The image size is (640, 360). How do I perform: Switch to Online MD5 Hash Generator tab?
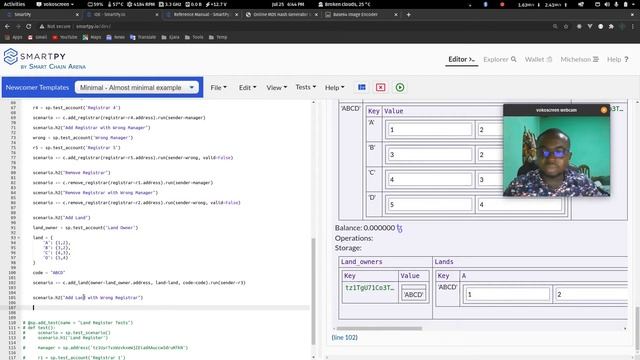[281, 15]
